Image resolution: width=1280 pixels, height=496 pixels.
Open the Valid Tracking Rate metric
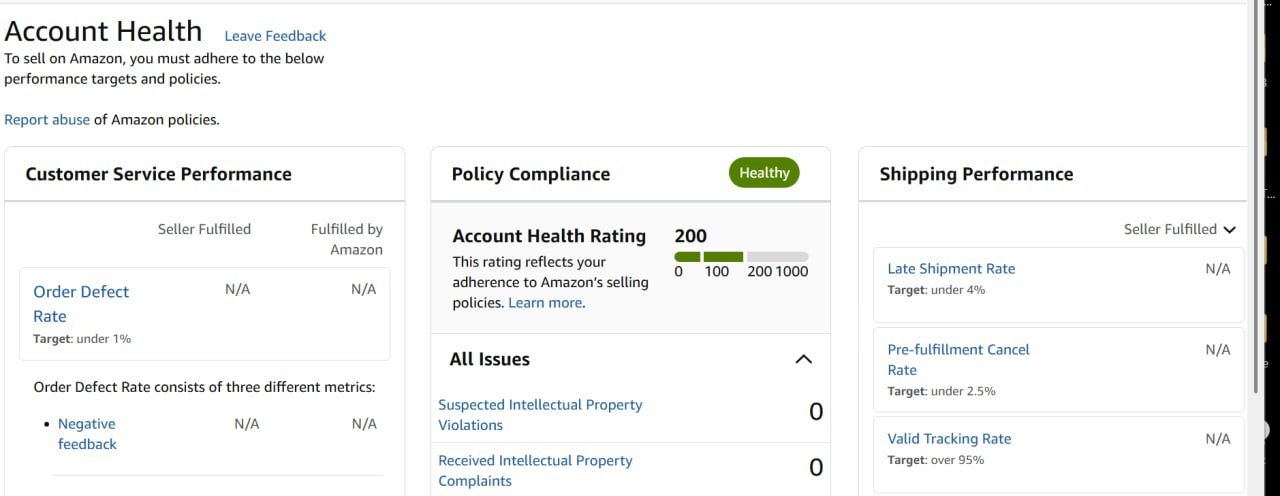click(949, 438)
